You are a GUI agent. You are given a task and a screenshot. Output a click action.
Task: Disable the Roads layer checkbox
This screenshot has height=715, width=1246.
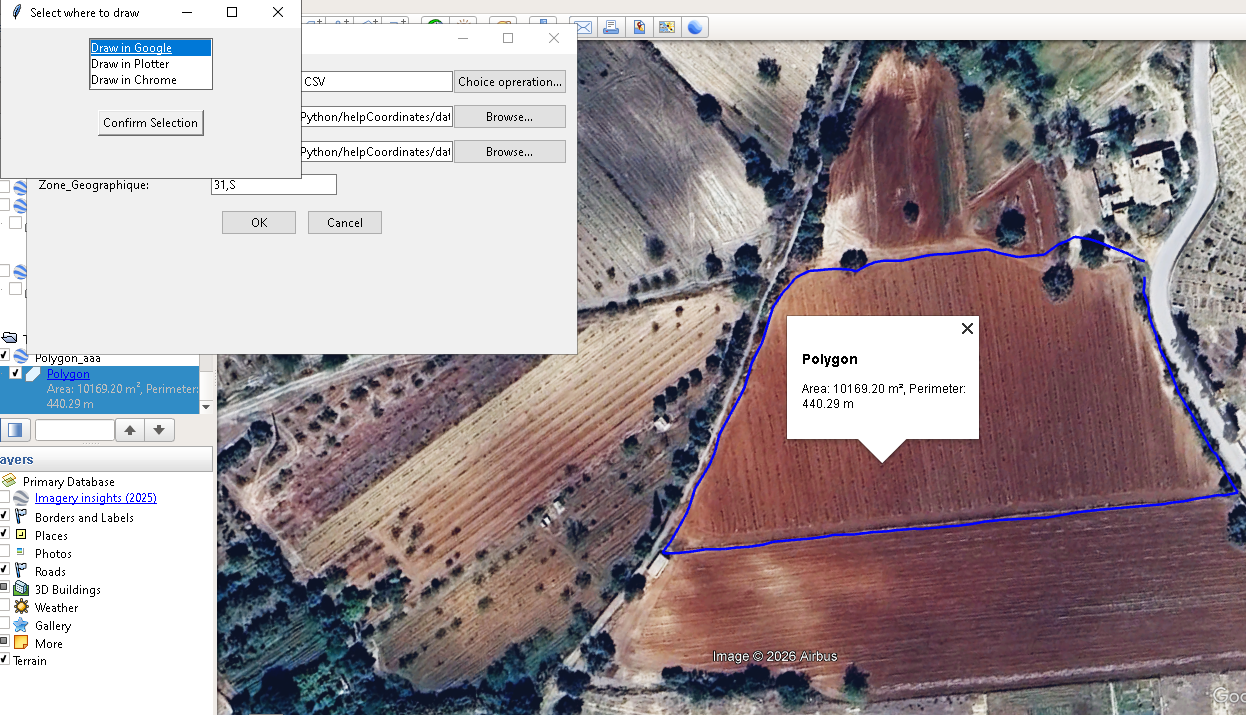[x=4, y=571]
